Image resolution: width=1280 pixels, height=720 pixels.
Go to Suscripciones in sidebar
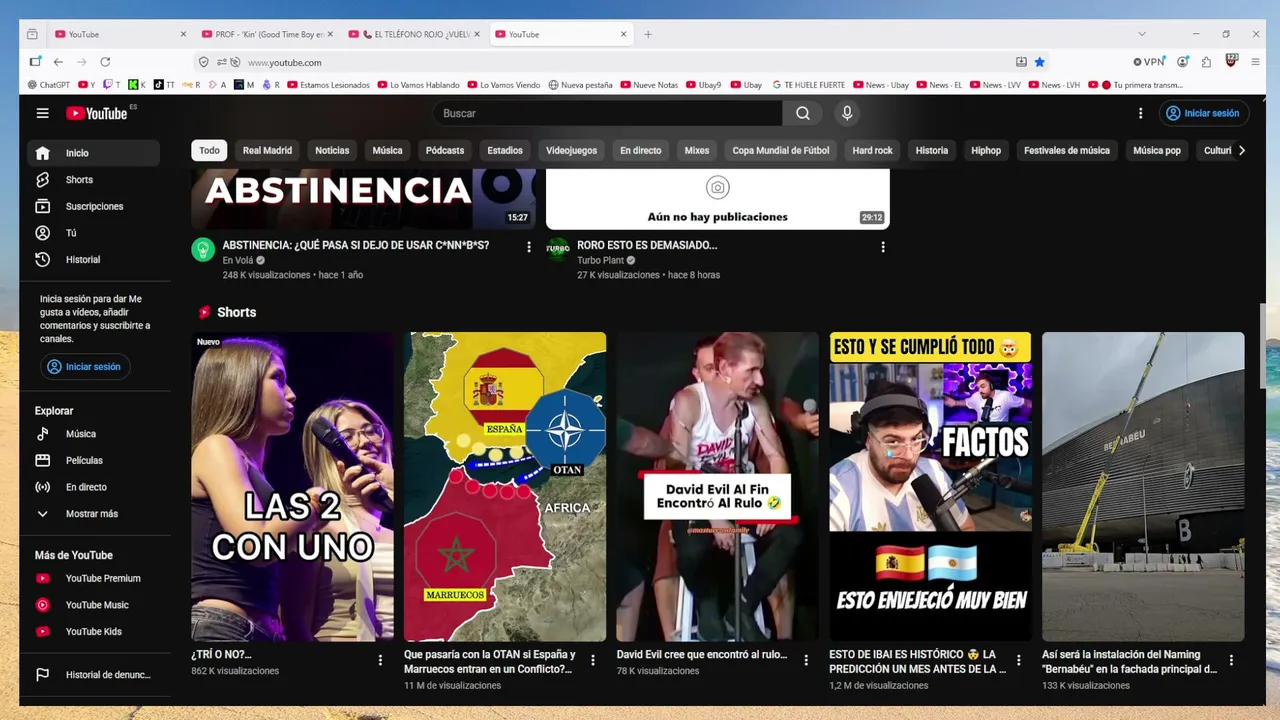(x=93, y=206)
